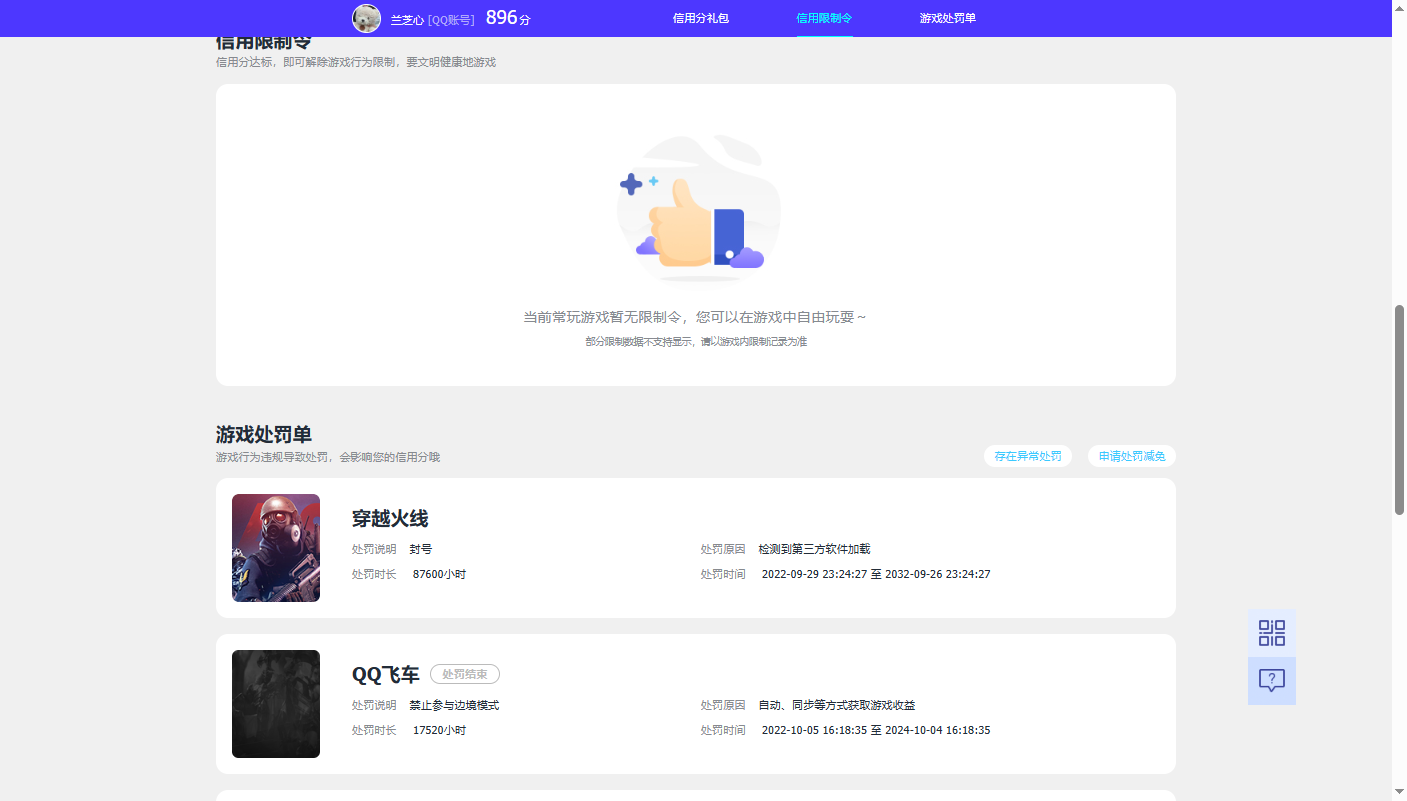Click the 当前常玩游戏暂无限制令 message
Image resolution: width=1407 pixels, height=801 pixels.
click(x=695, y=317)
